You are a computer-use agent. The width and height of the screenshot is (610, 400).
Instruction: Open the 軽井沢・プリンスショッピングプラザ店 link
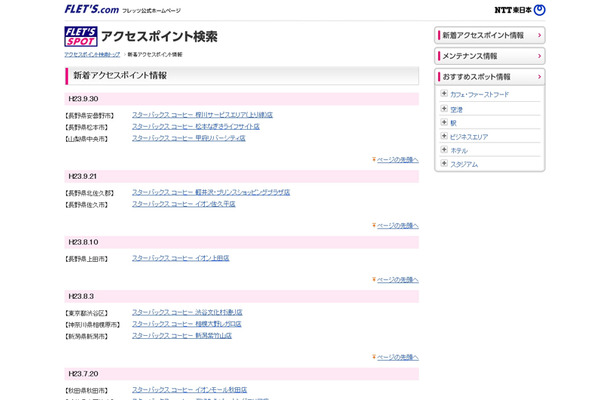click(211, 193)
